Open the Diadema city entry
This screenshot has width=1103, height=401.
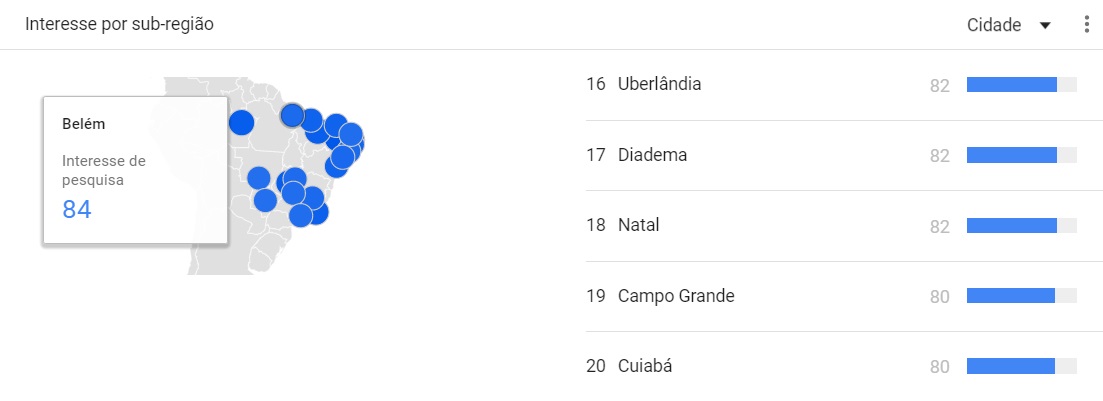point(652,155)
